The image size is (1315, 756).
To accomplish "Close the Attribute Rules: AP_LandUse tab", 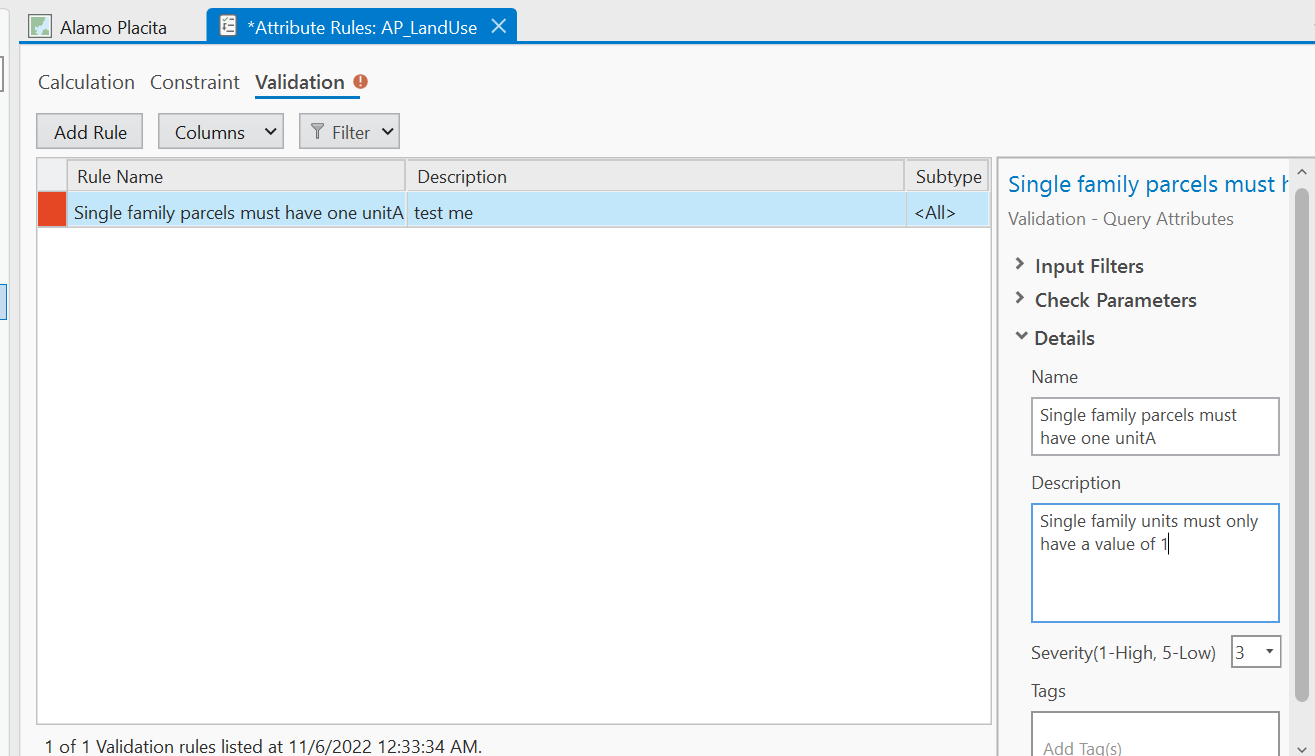I will [x=499, y=26].
